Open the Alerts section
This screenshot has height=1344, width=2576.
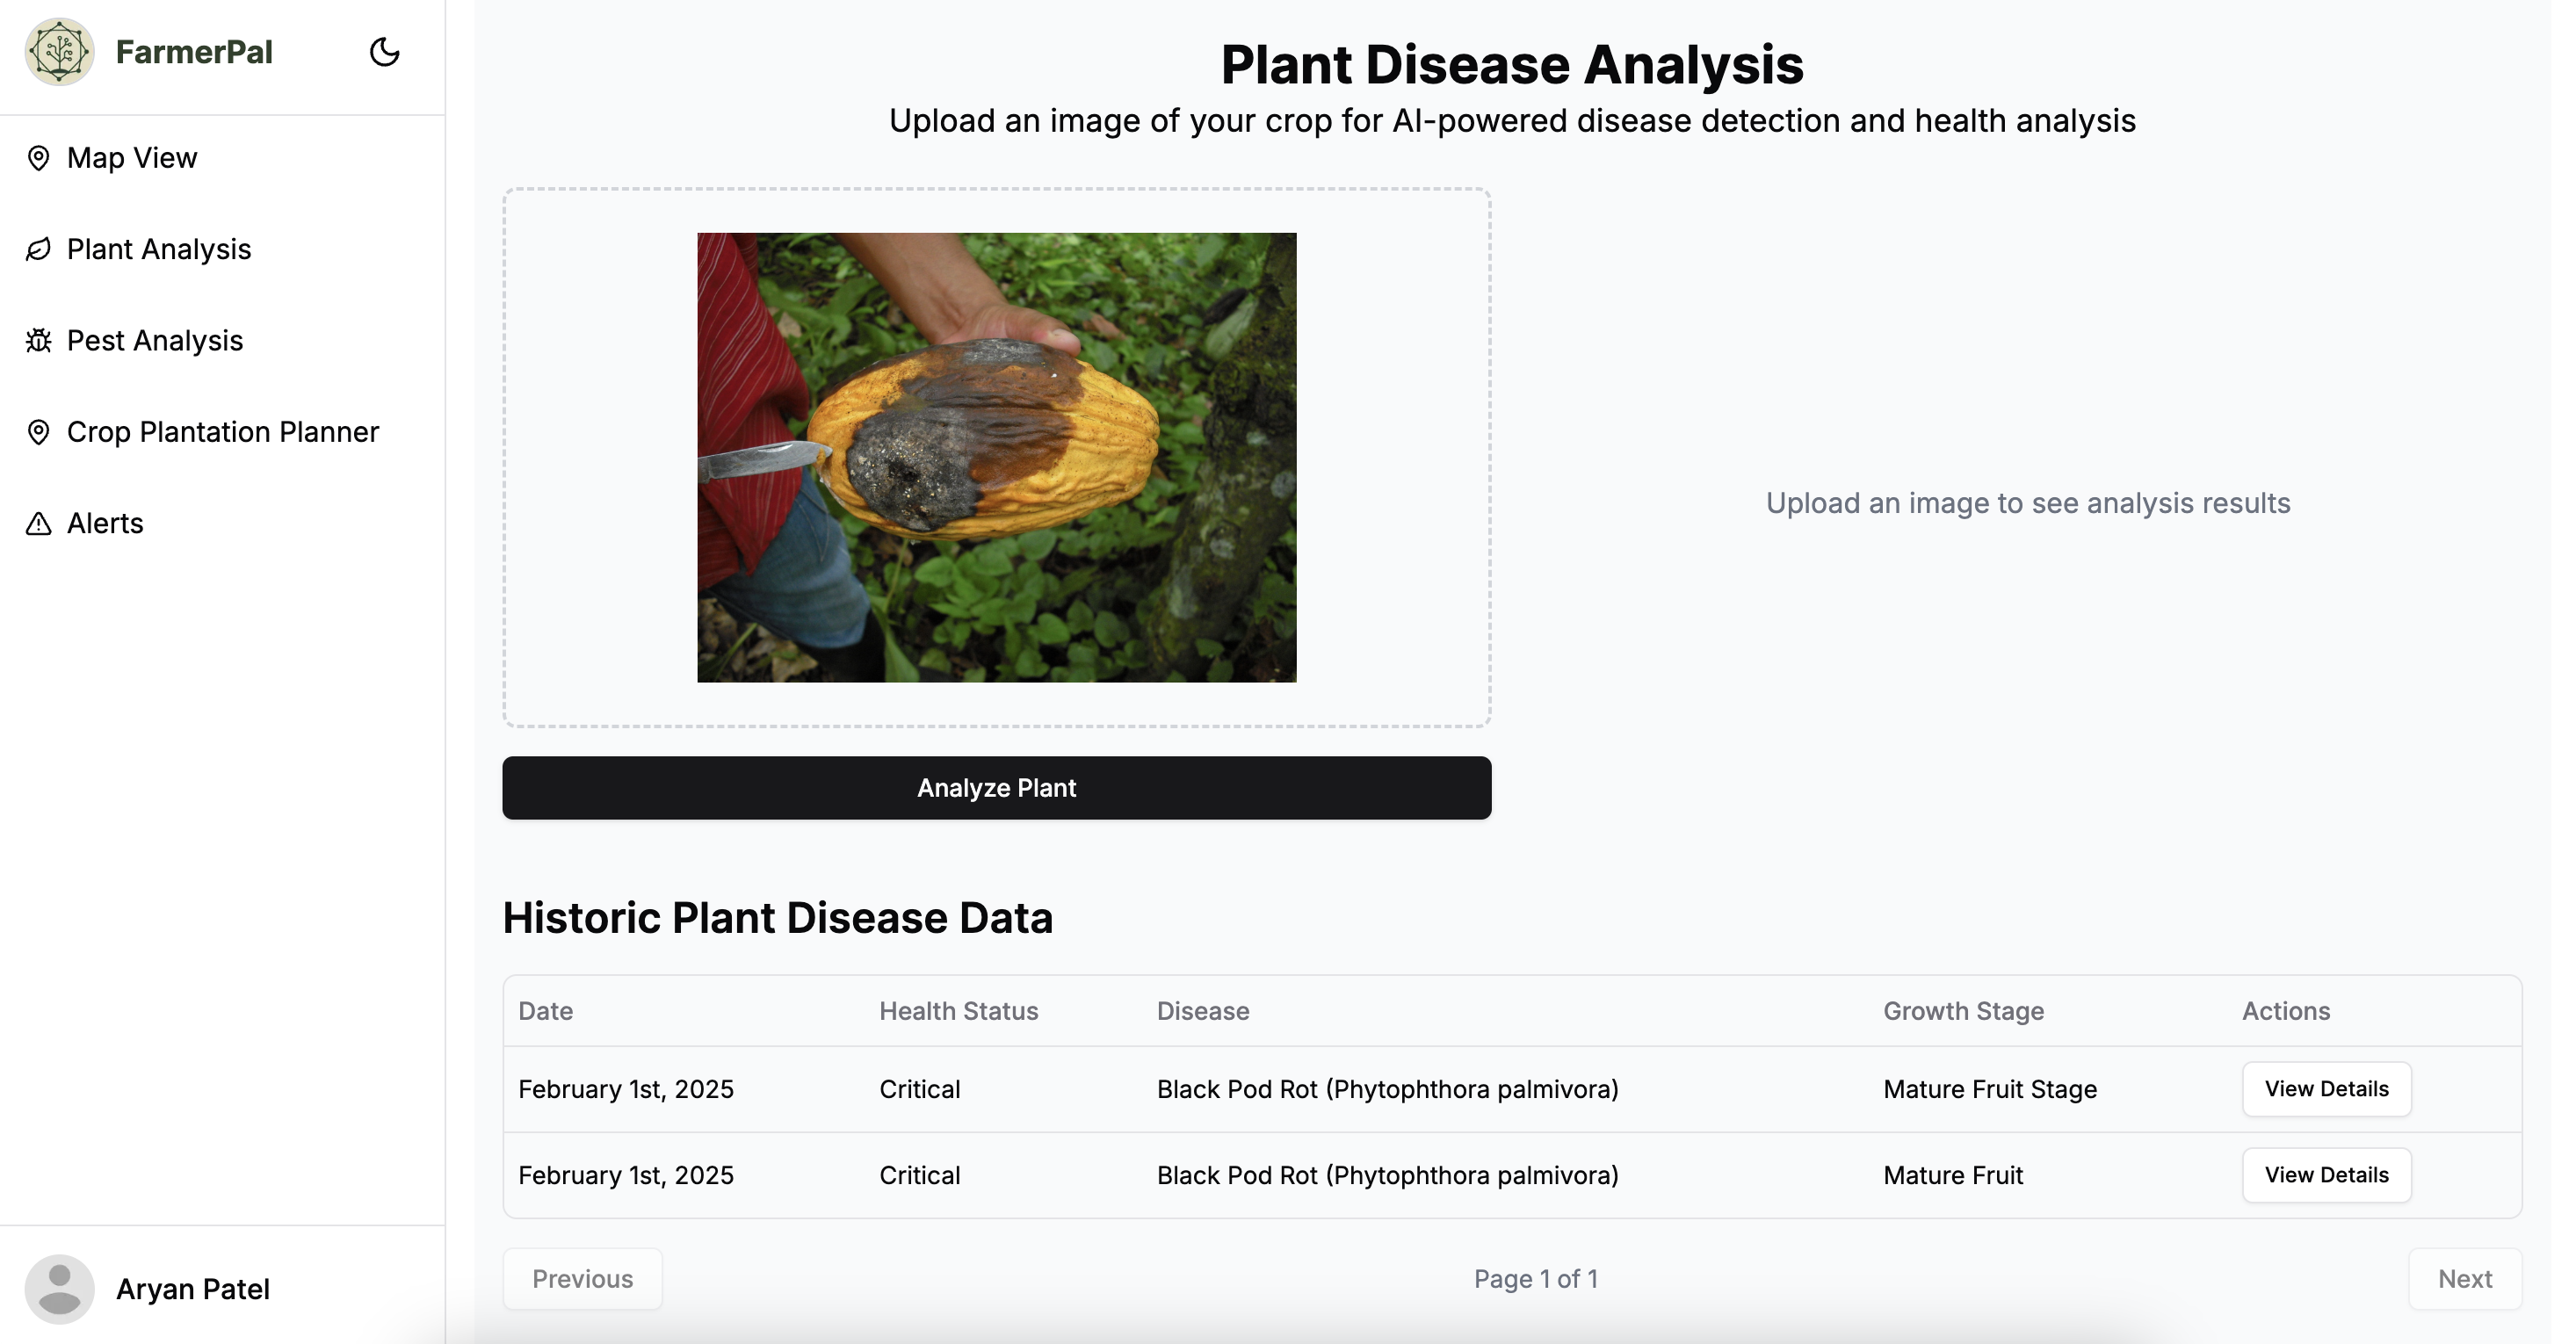tap(105, 524)
